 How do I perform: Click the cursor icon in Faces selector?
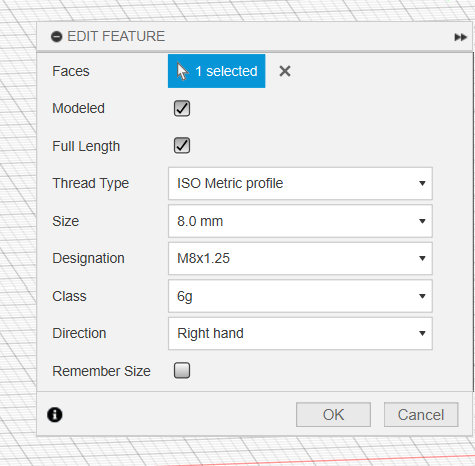182,71
